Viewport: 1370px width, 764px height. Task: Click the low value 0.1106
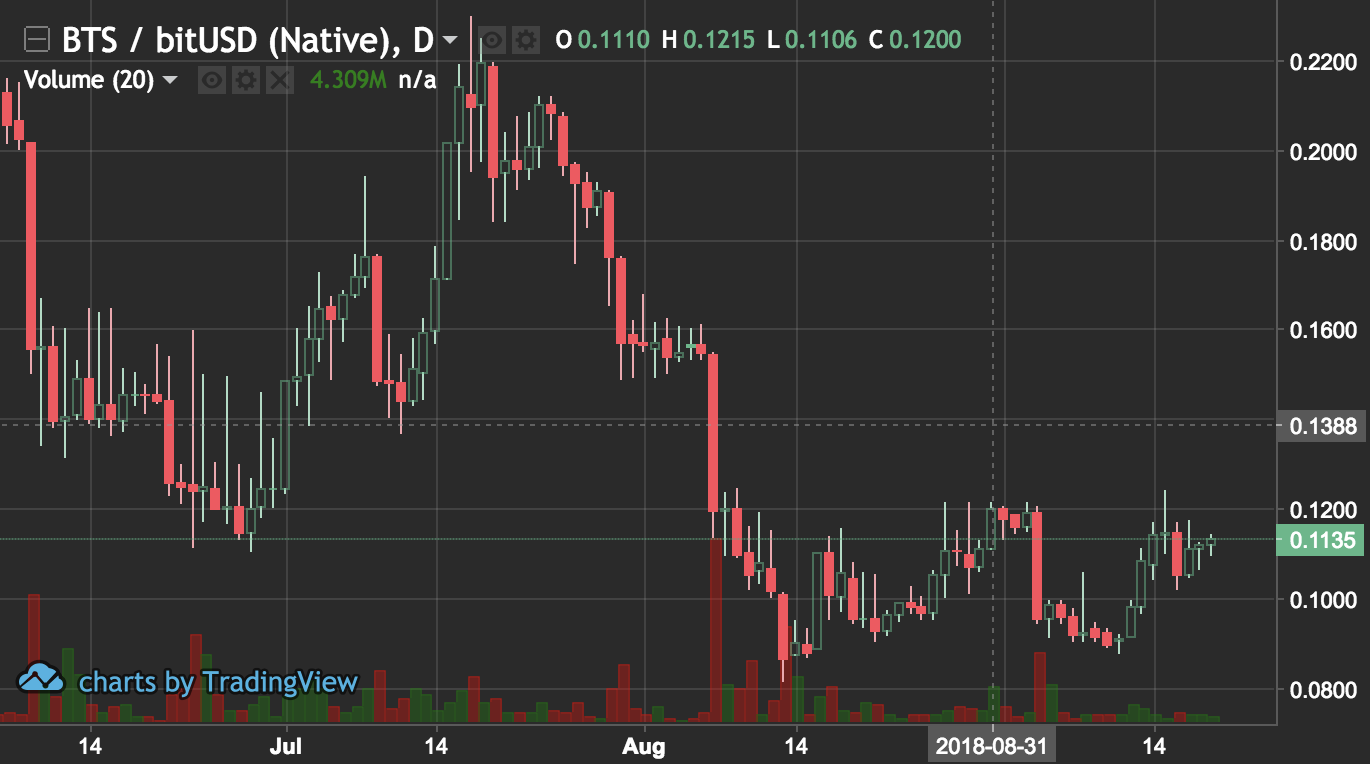tap(821, 41)
